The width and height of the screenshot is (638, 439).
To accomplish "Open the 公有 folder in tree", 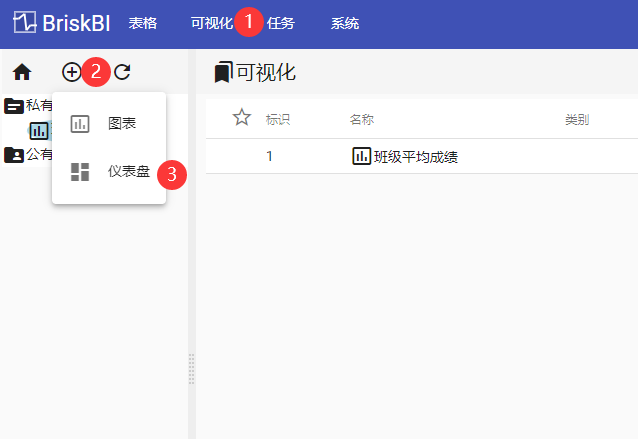I will (x=28, y=155).
